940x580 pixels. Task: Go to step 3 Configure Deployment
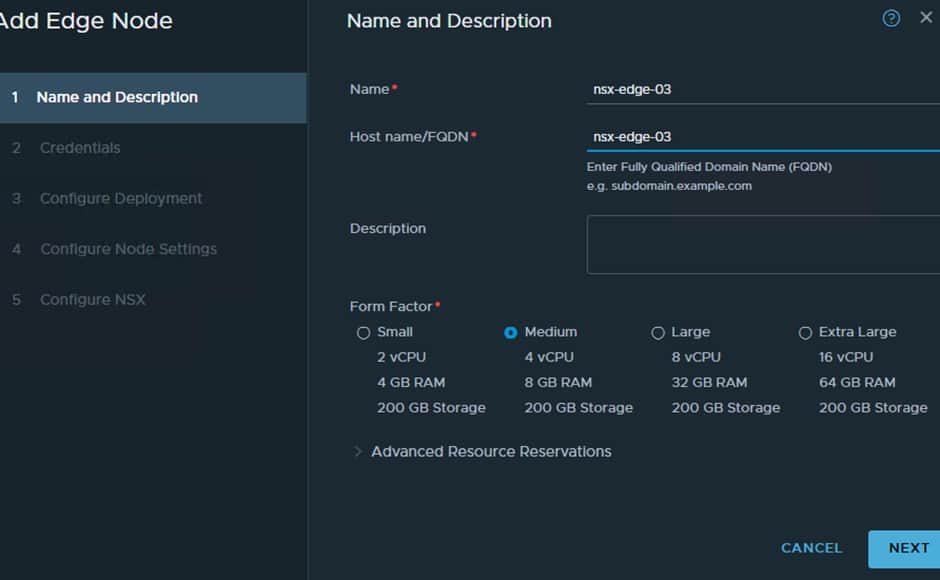pyautogui.click(x=120, y=199)
